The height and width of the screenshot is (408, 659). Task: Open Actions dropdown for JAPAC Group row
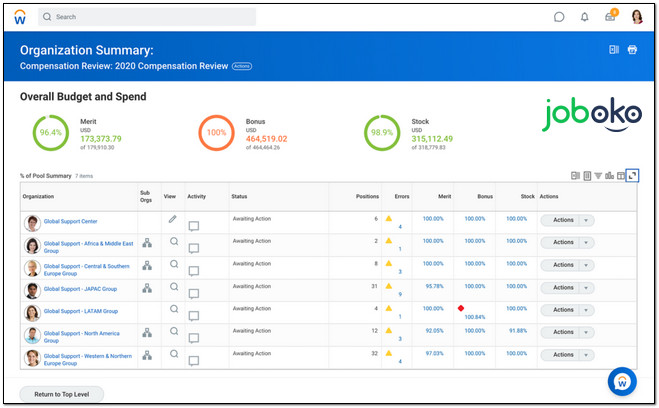587,289
